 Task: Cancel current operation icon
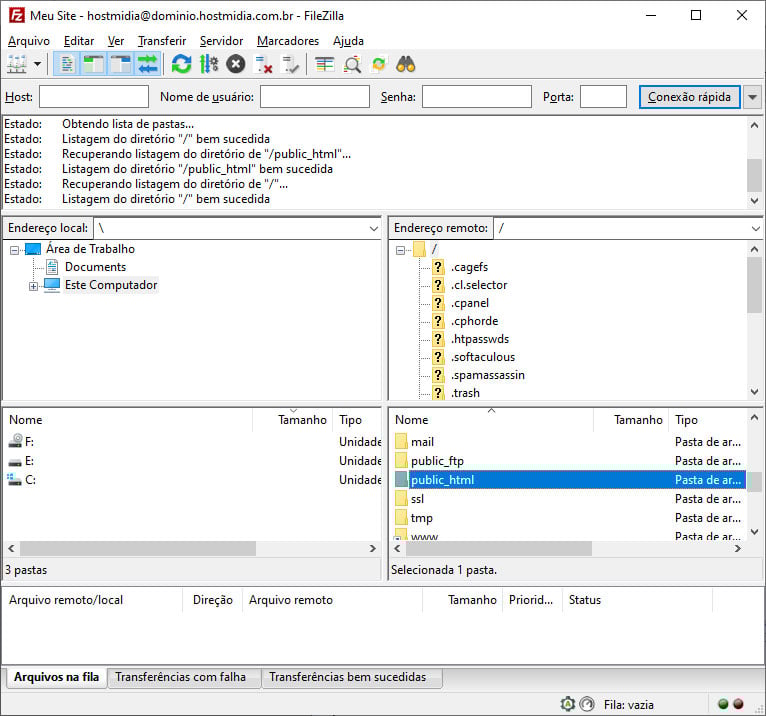[x=236, y=64]
